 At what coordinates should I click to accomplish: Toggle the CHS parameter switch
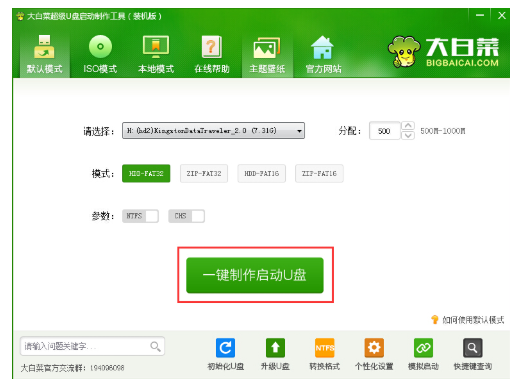tap(186, 216)
